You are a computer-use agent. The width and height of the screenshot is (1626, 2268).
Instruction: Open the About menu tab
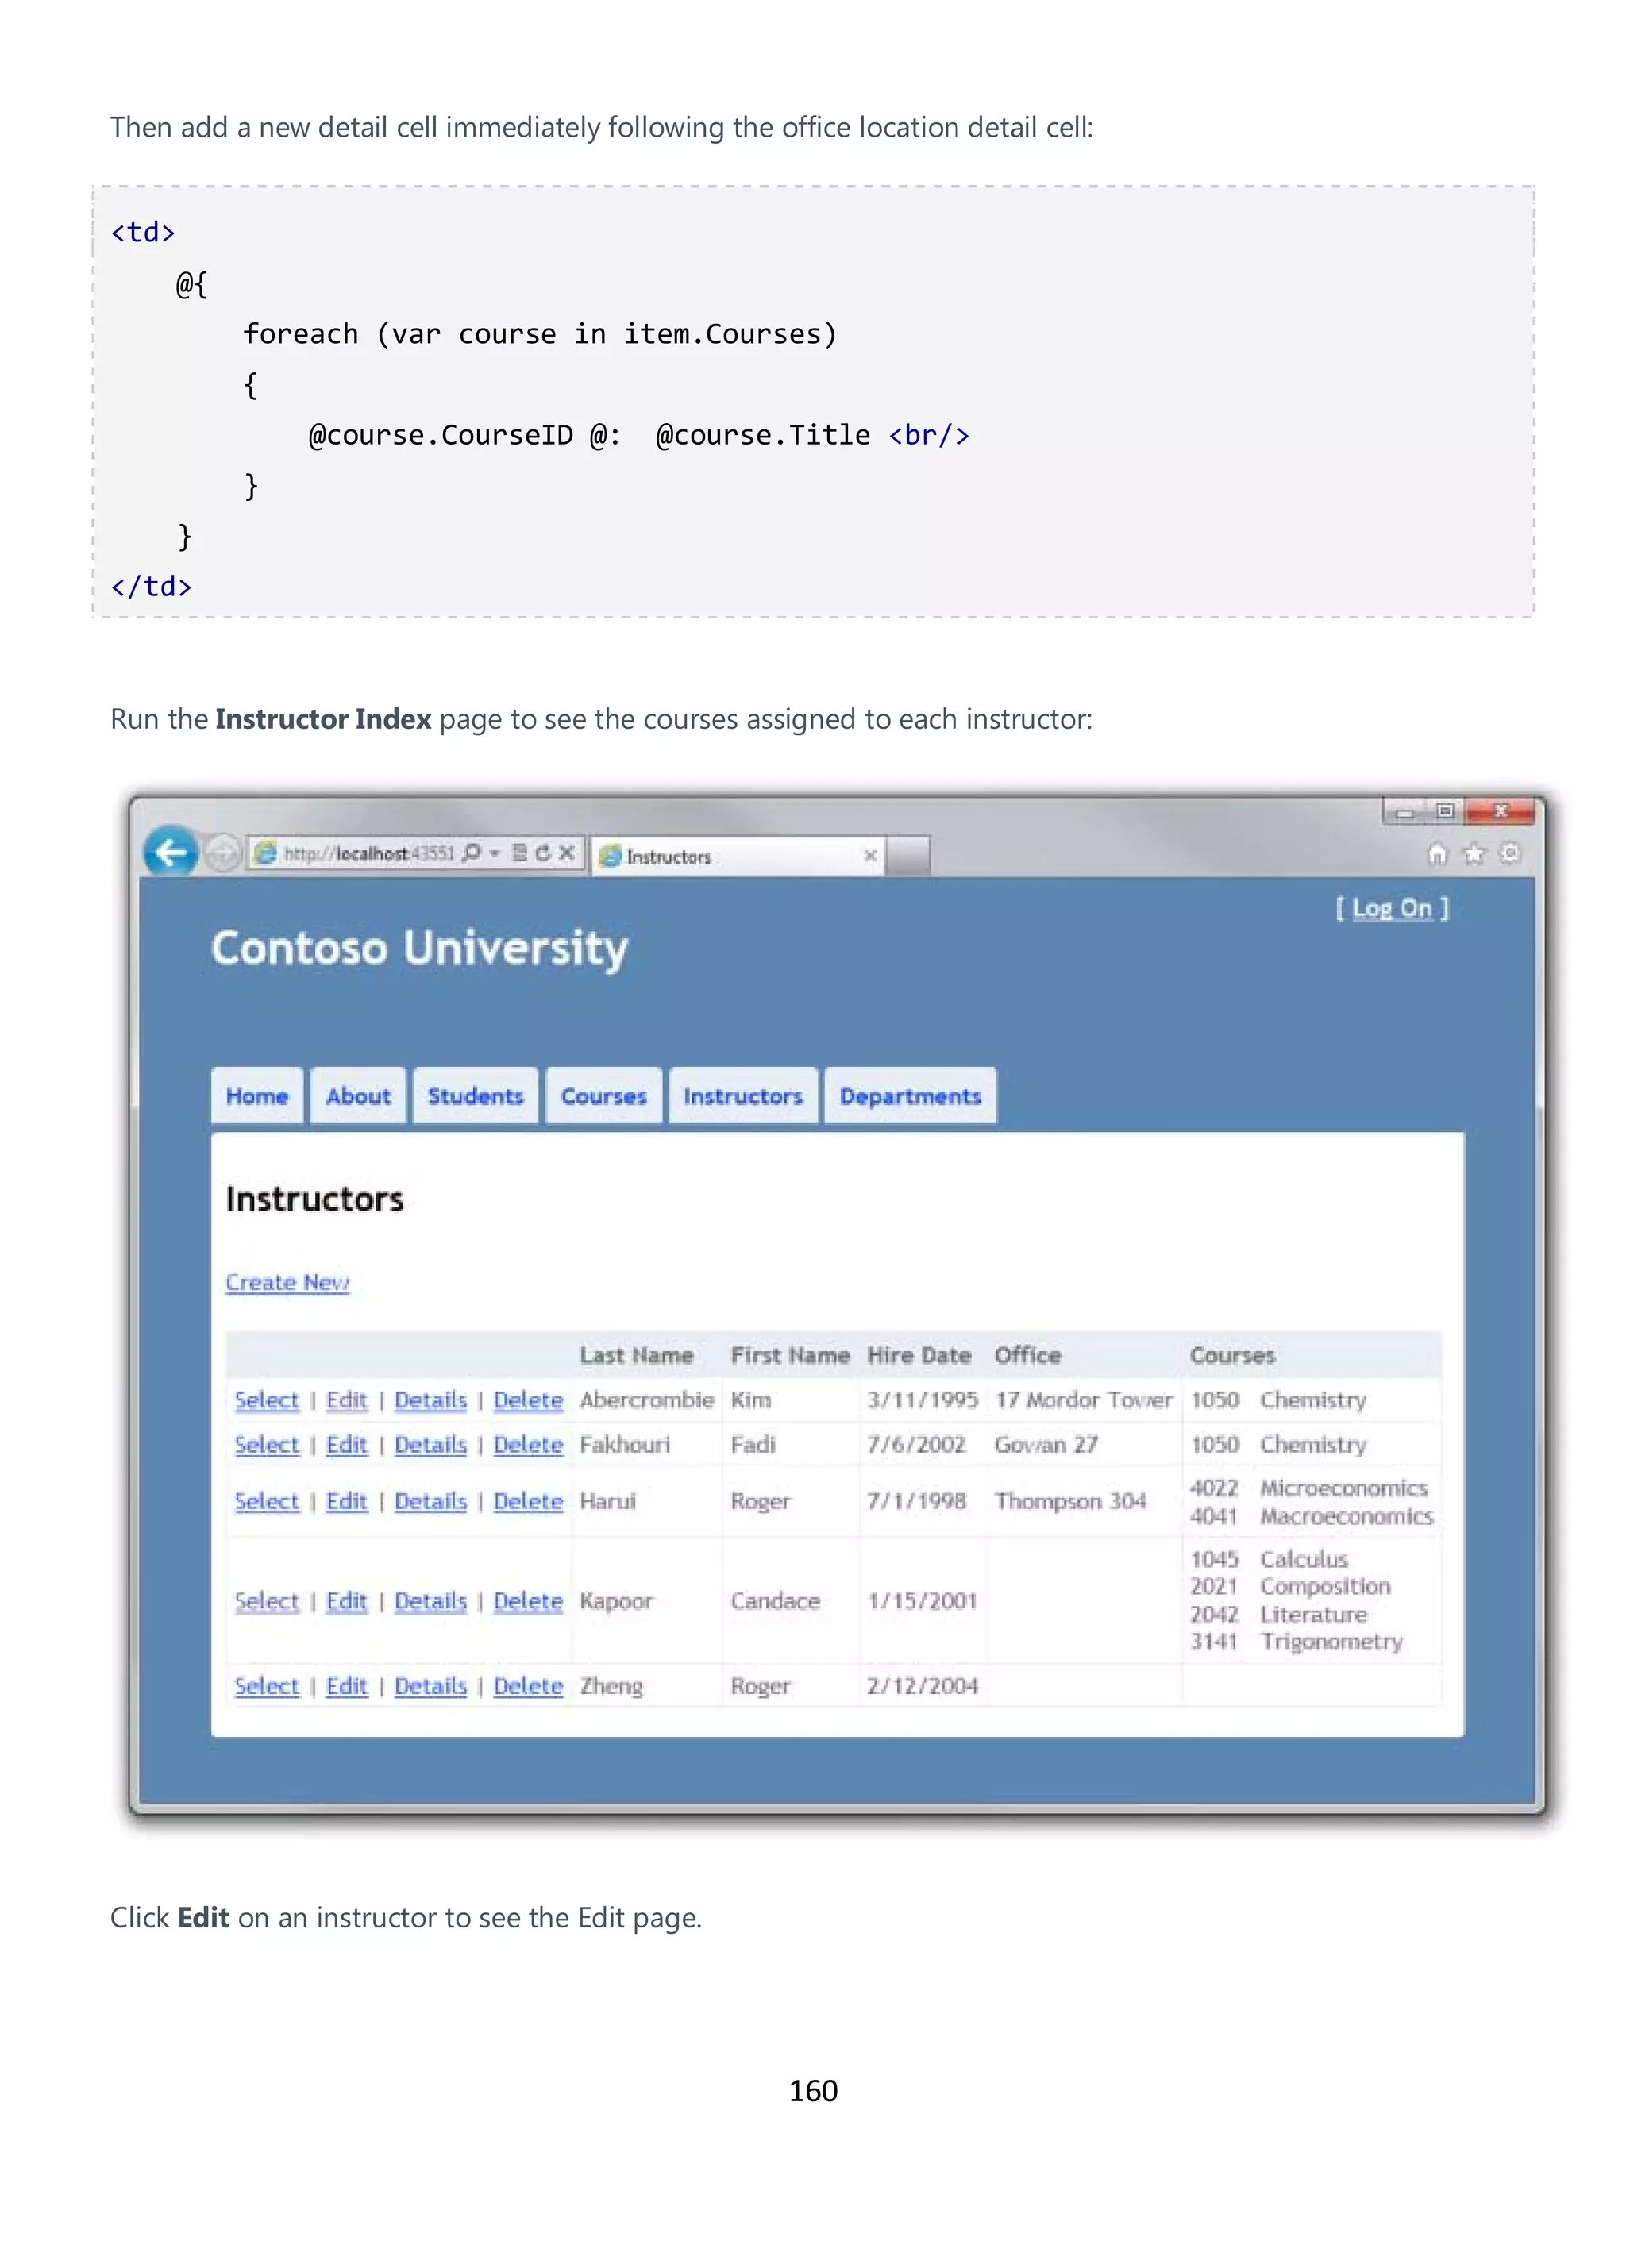358,1096
